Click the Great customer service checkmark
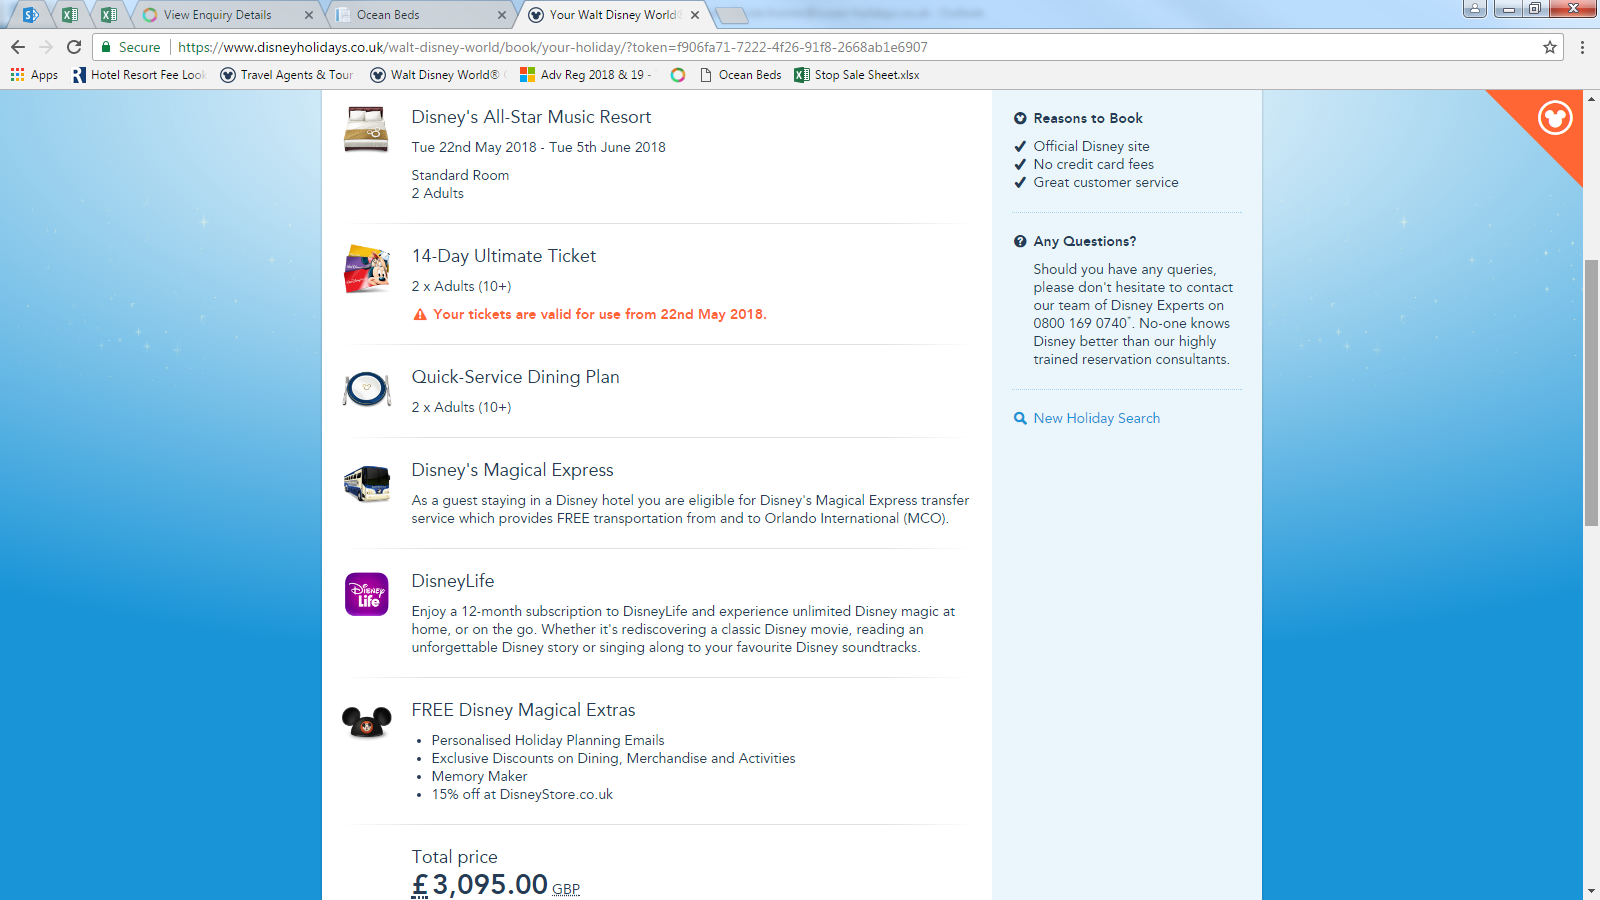Image resolution: width=1600 pixels, height=900 pixels. [1020, 182]
